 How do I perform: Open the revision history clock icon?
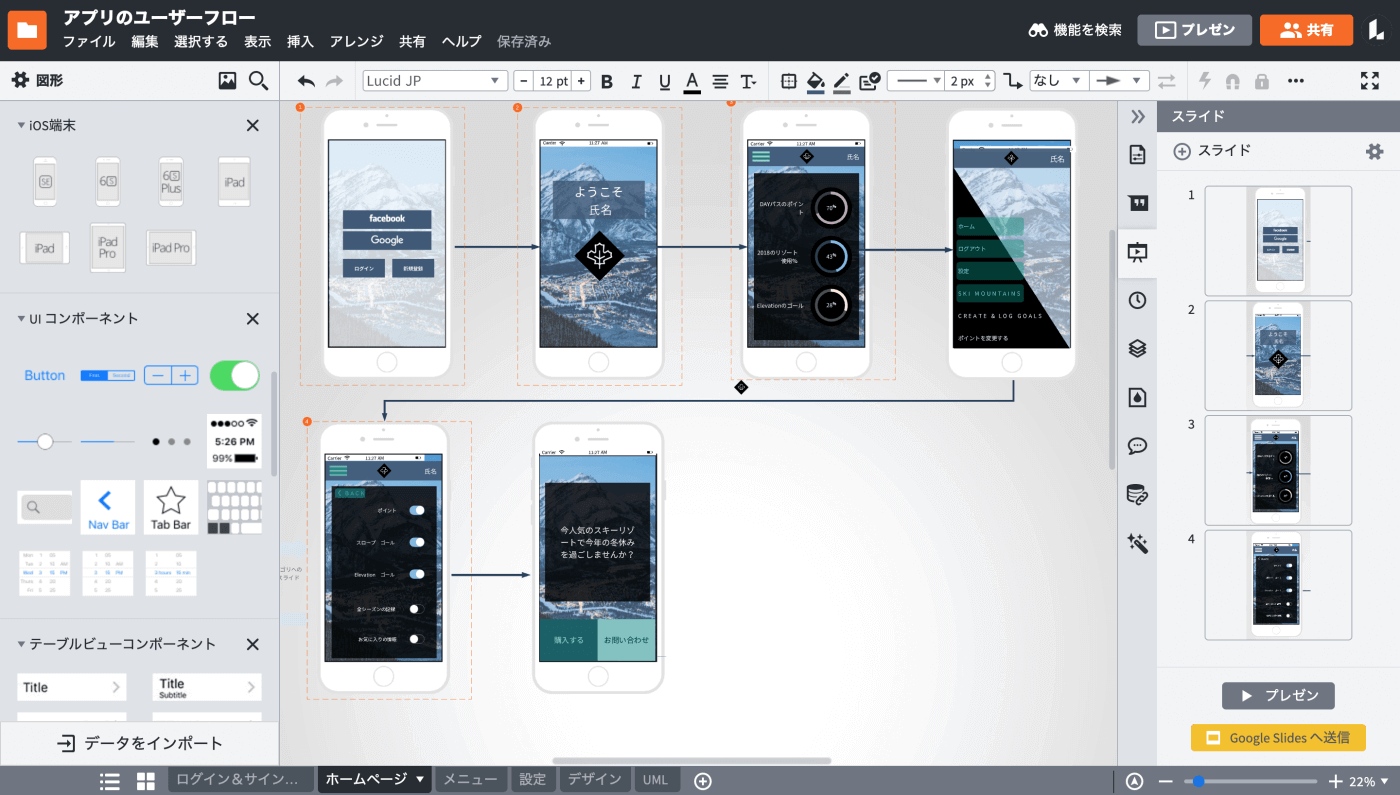1137,300
